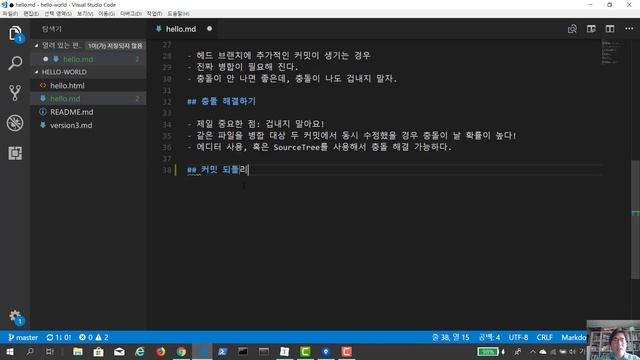640x360 pixels.
Task: Open the Search view in activity bar
Action: tap(15, 63)
